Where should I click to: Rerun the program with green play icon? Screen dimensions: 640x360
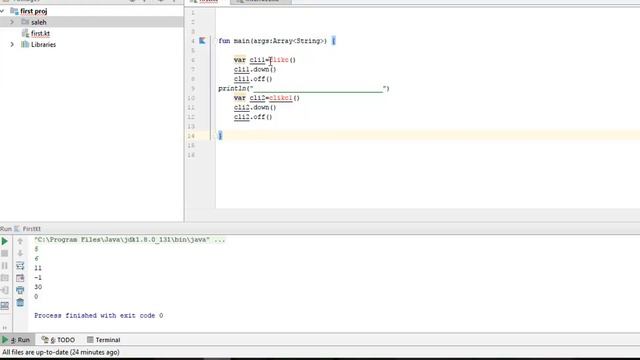(4, 241)
